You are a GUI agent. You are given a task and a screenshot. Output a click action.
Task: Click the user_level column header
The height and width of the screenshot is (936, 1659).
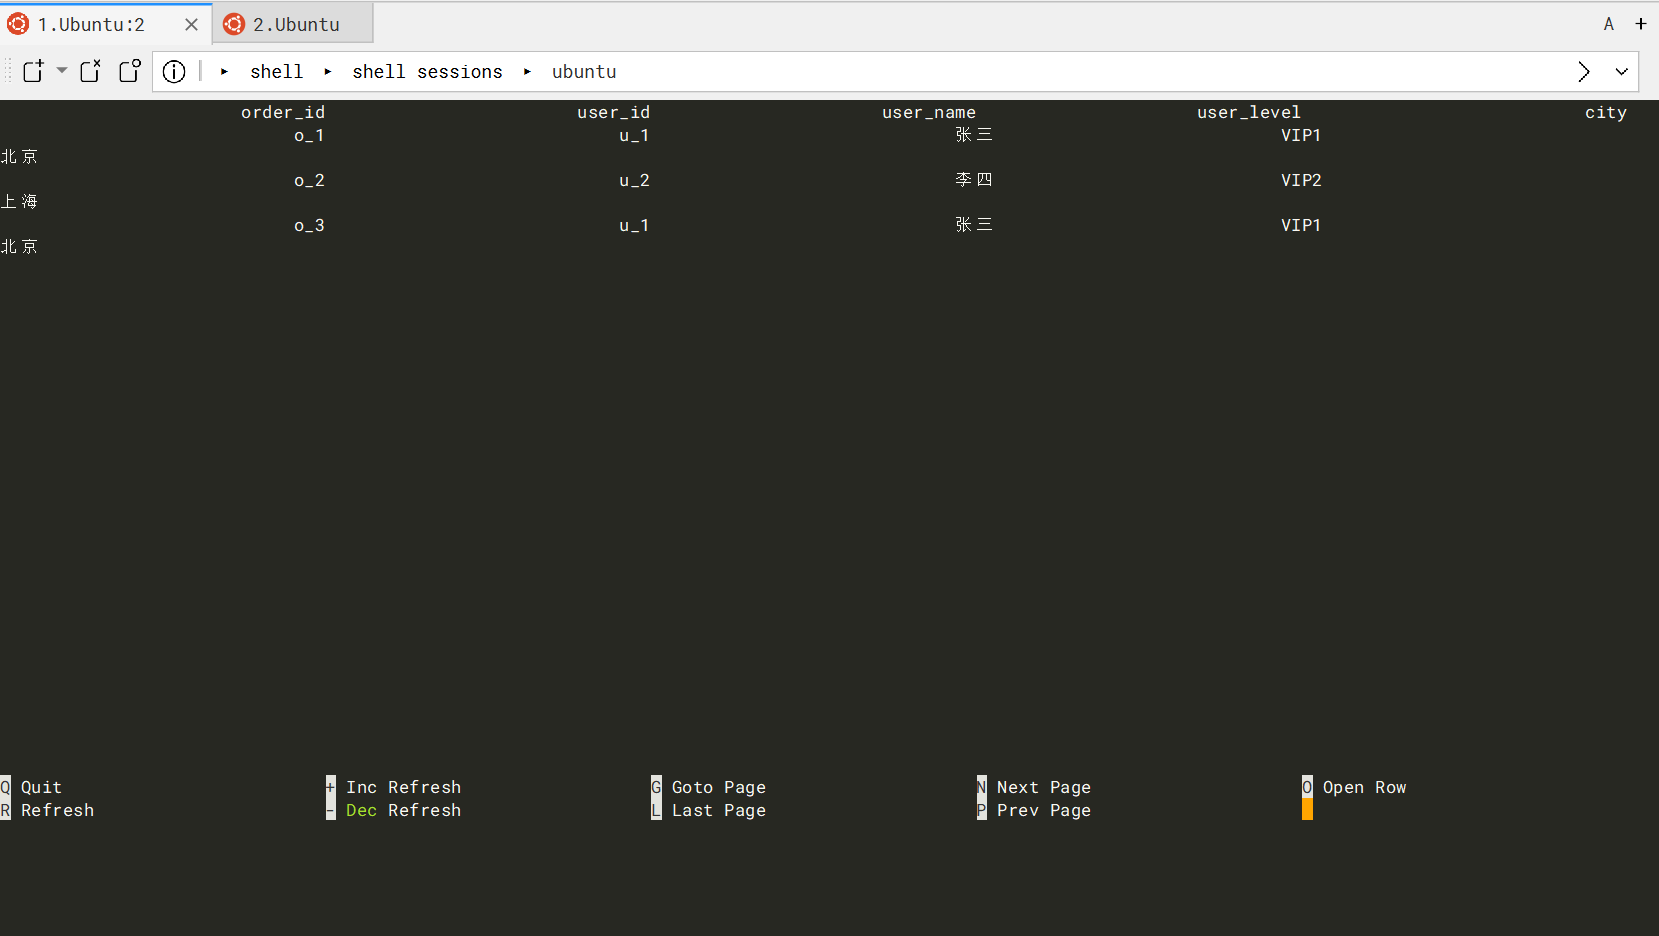tap(1249, 113)
